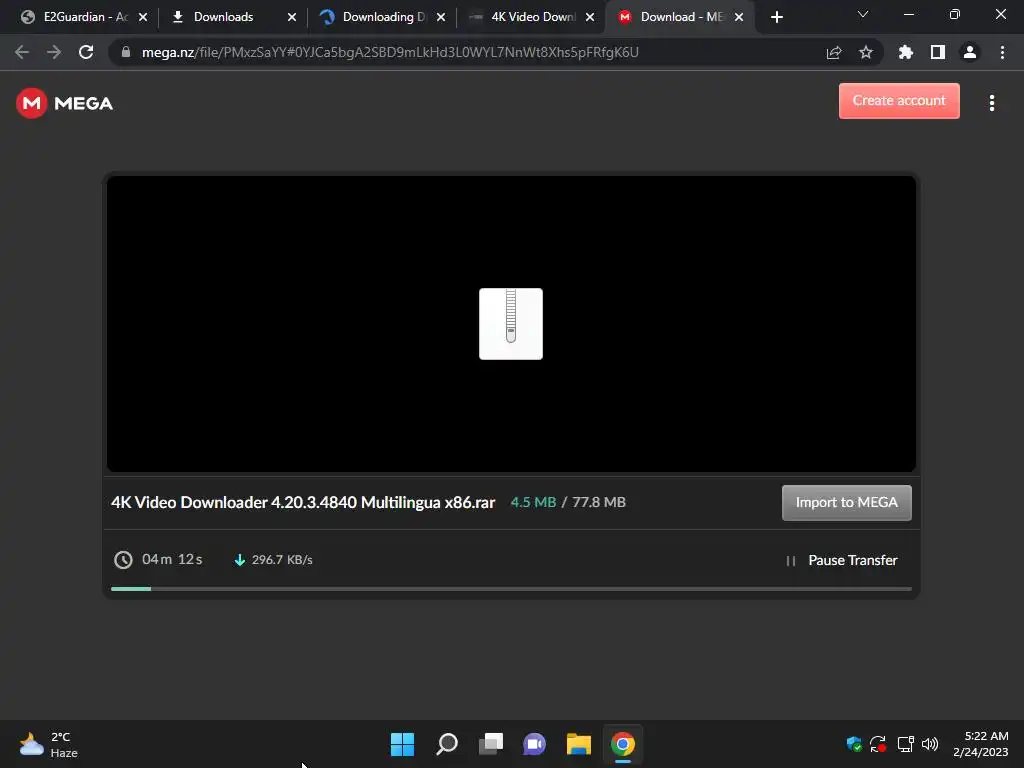Click the site lock icon in address bar
Screen dimensions: 1024x768
[x=125, y=52]
